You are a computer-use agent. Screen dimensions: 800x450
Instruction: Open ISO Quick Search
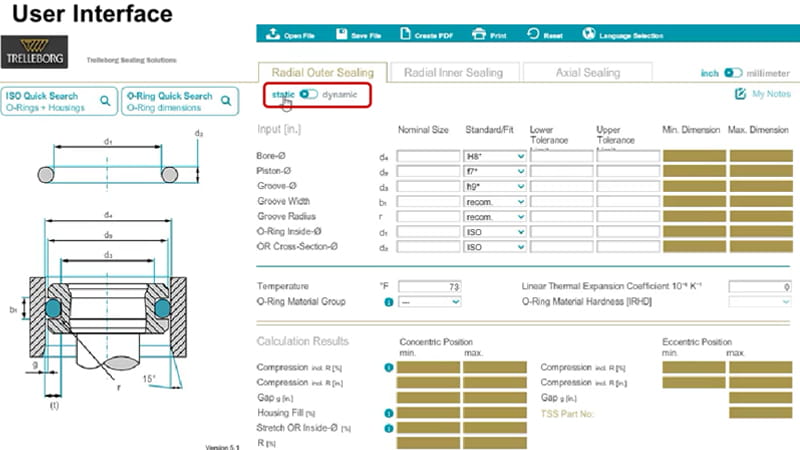[x=59, y=102]
